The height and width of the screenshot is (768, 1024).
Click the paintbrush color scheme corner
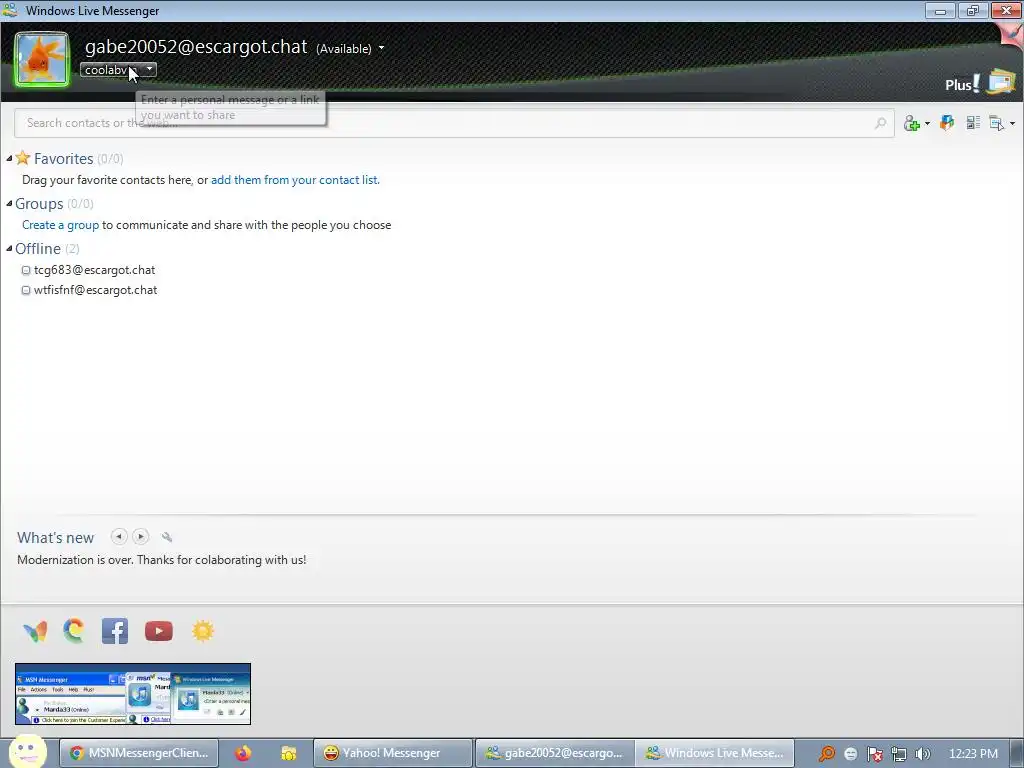click(x=1012, y=33)
